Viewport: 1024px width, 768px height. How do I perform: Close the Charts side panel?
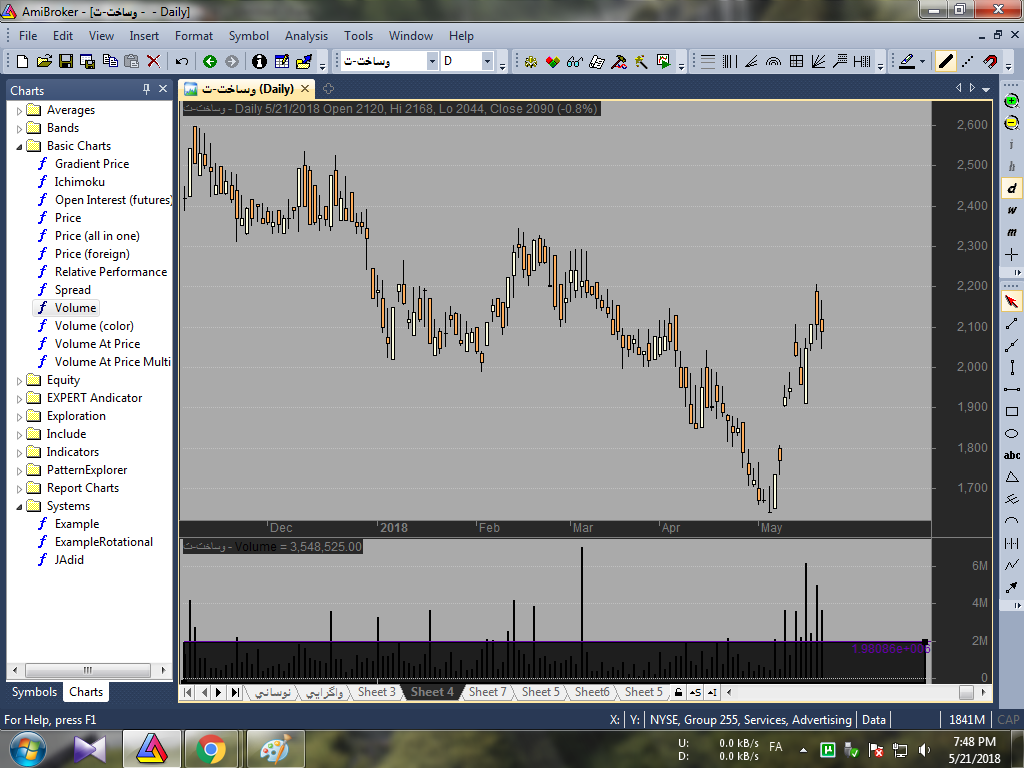click(163, 89)
